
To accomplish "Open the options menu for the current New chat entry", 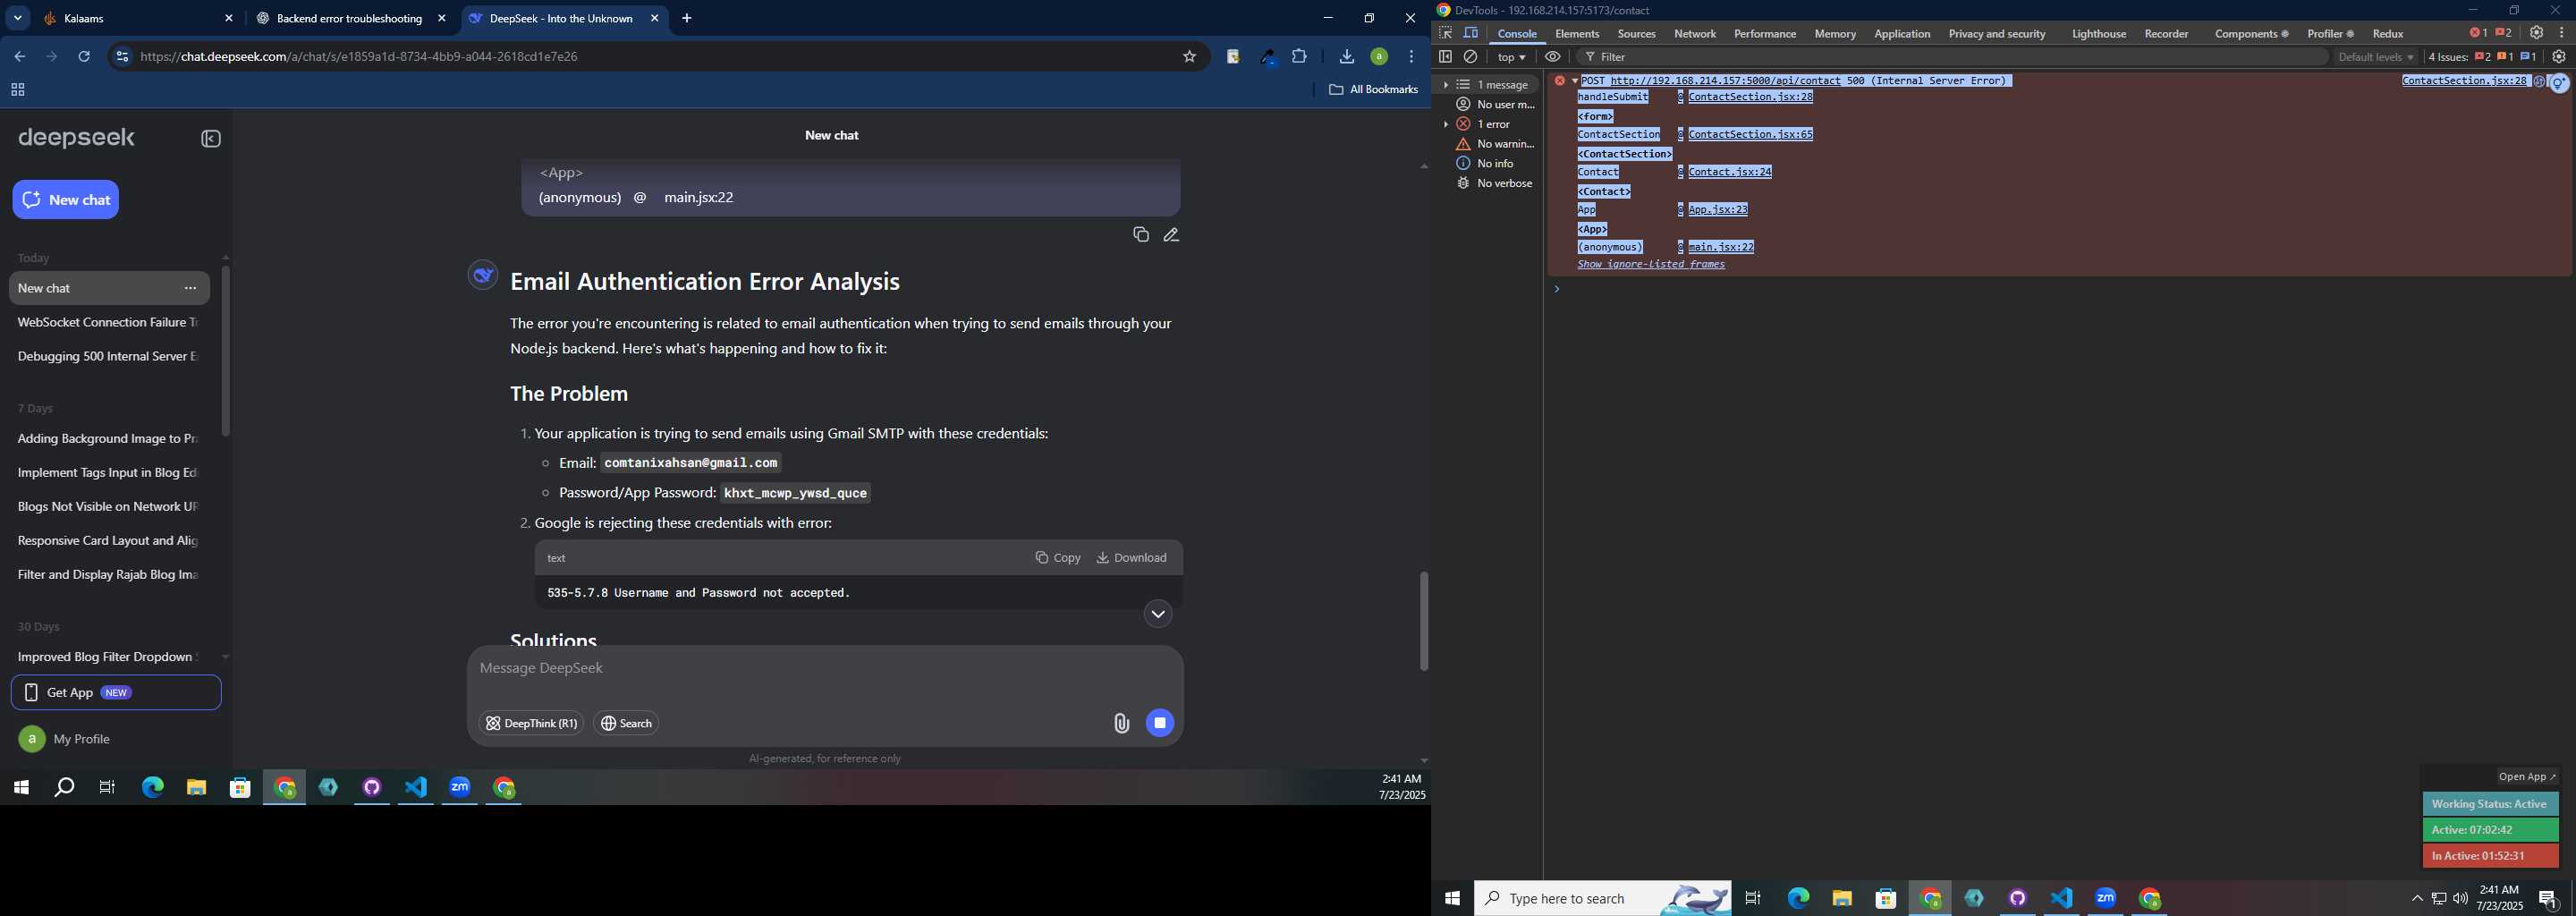I will click(x=190, y=288).
